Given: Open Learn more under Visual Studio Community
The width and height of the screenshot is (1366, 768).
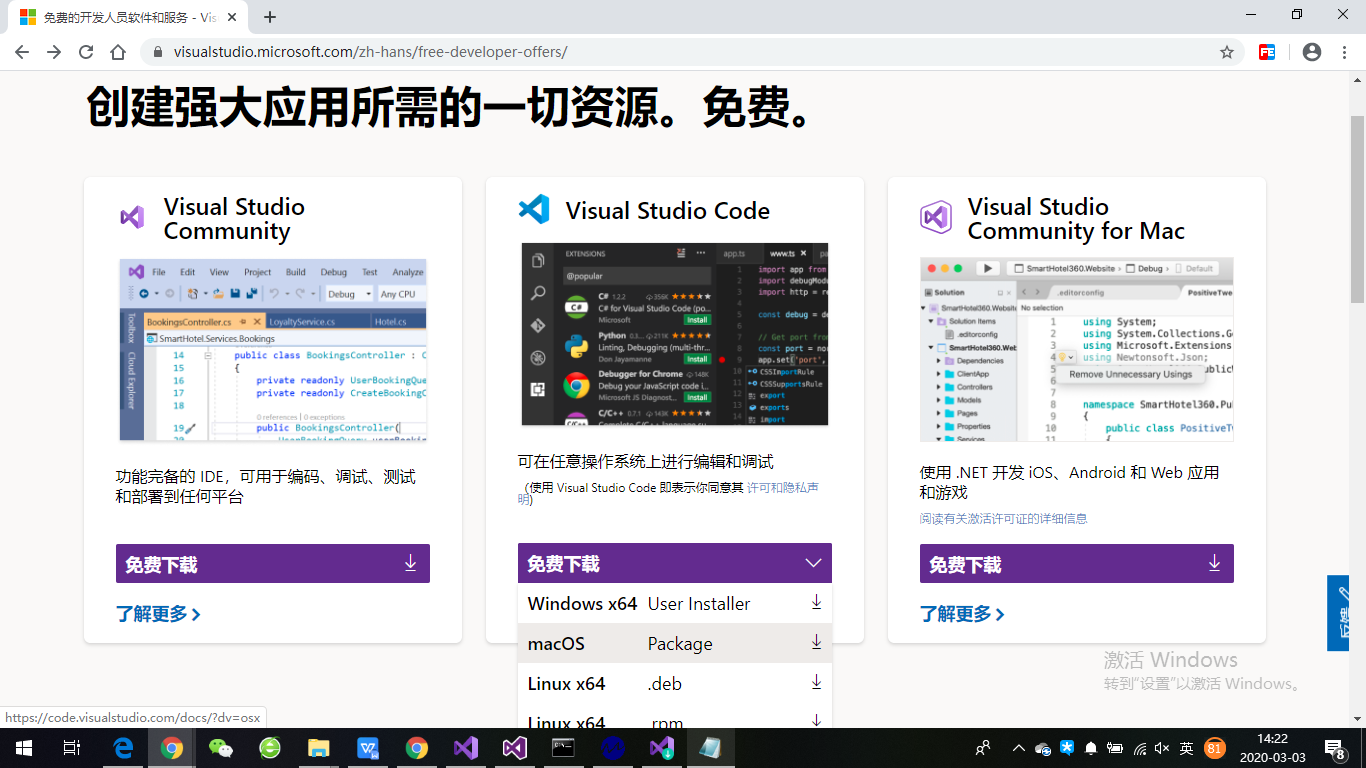Looking at the screenshot, I should pos(158,614).
